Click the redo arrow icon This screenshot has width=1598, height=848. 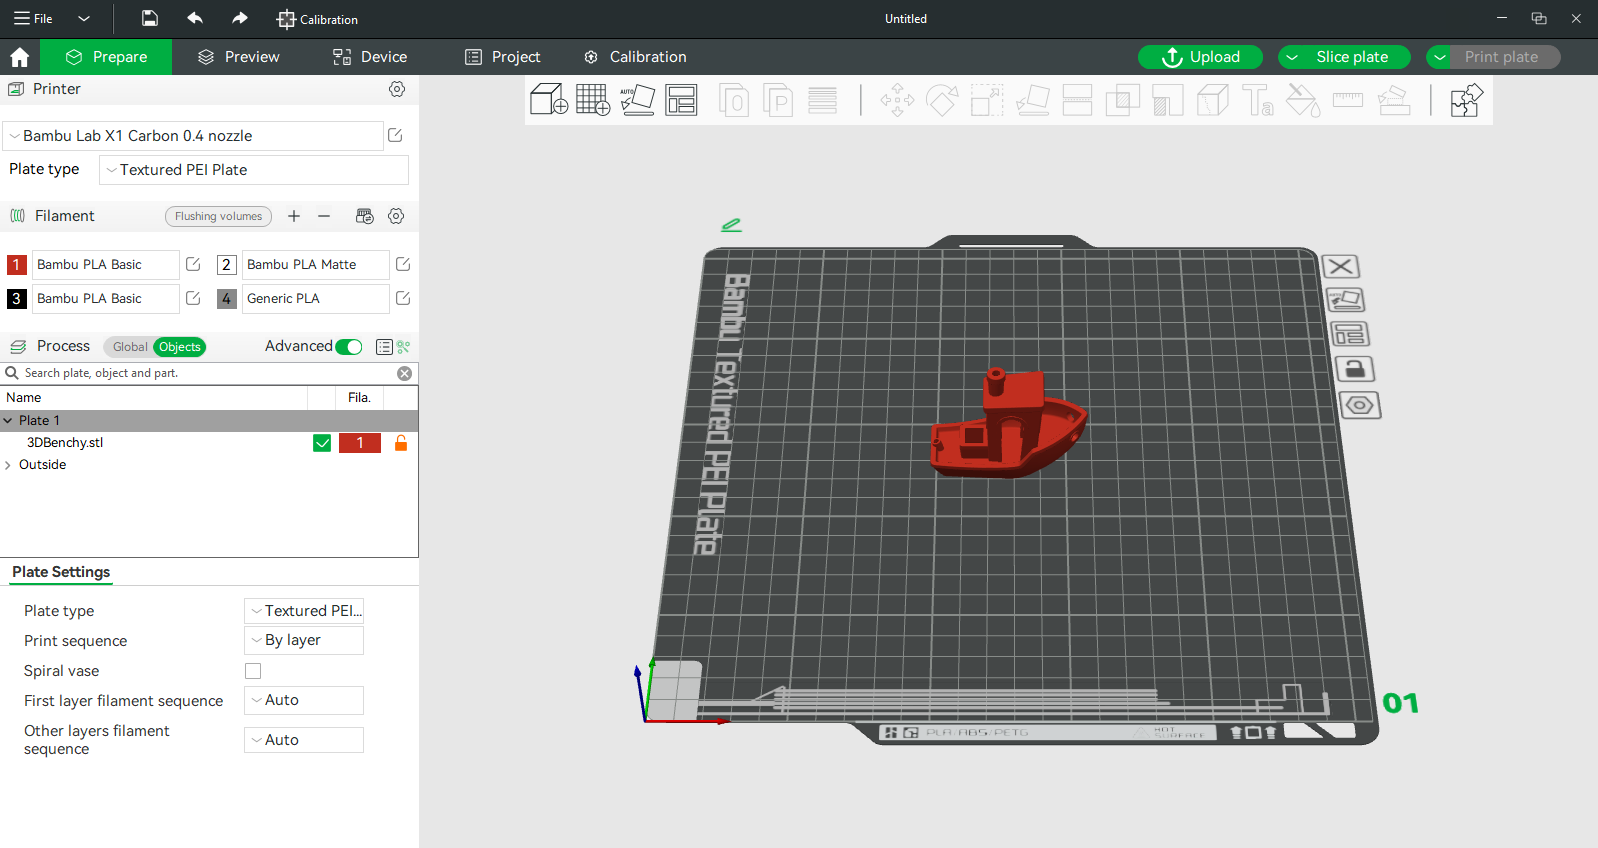(240, 18)
